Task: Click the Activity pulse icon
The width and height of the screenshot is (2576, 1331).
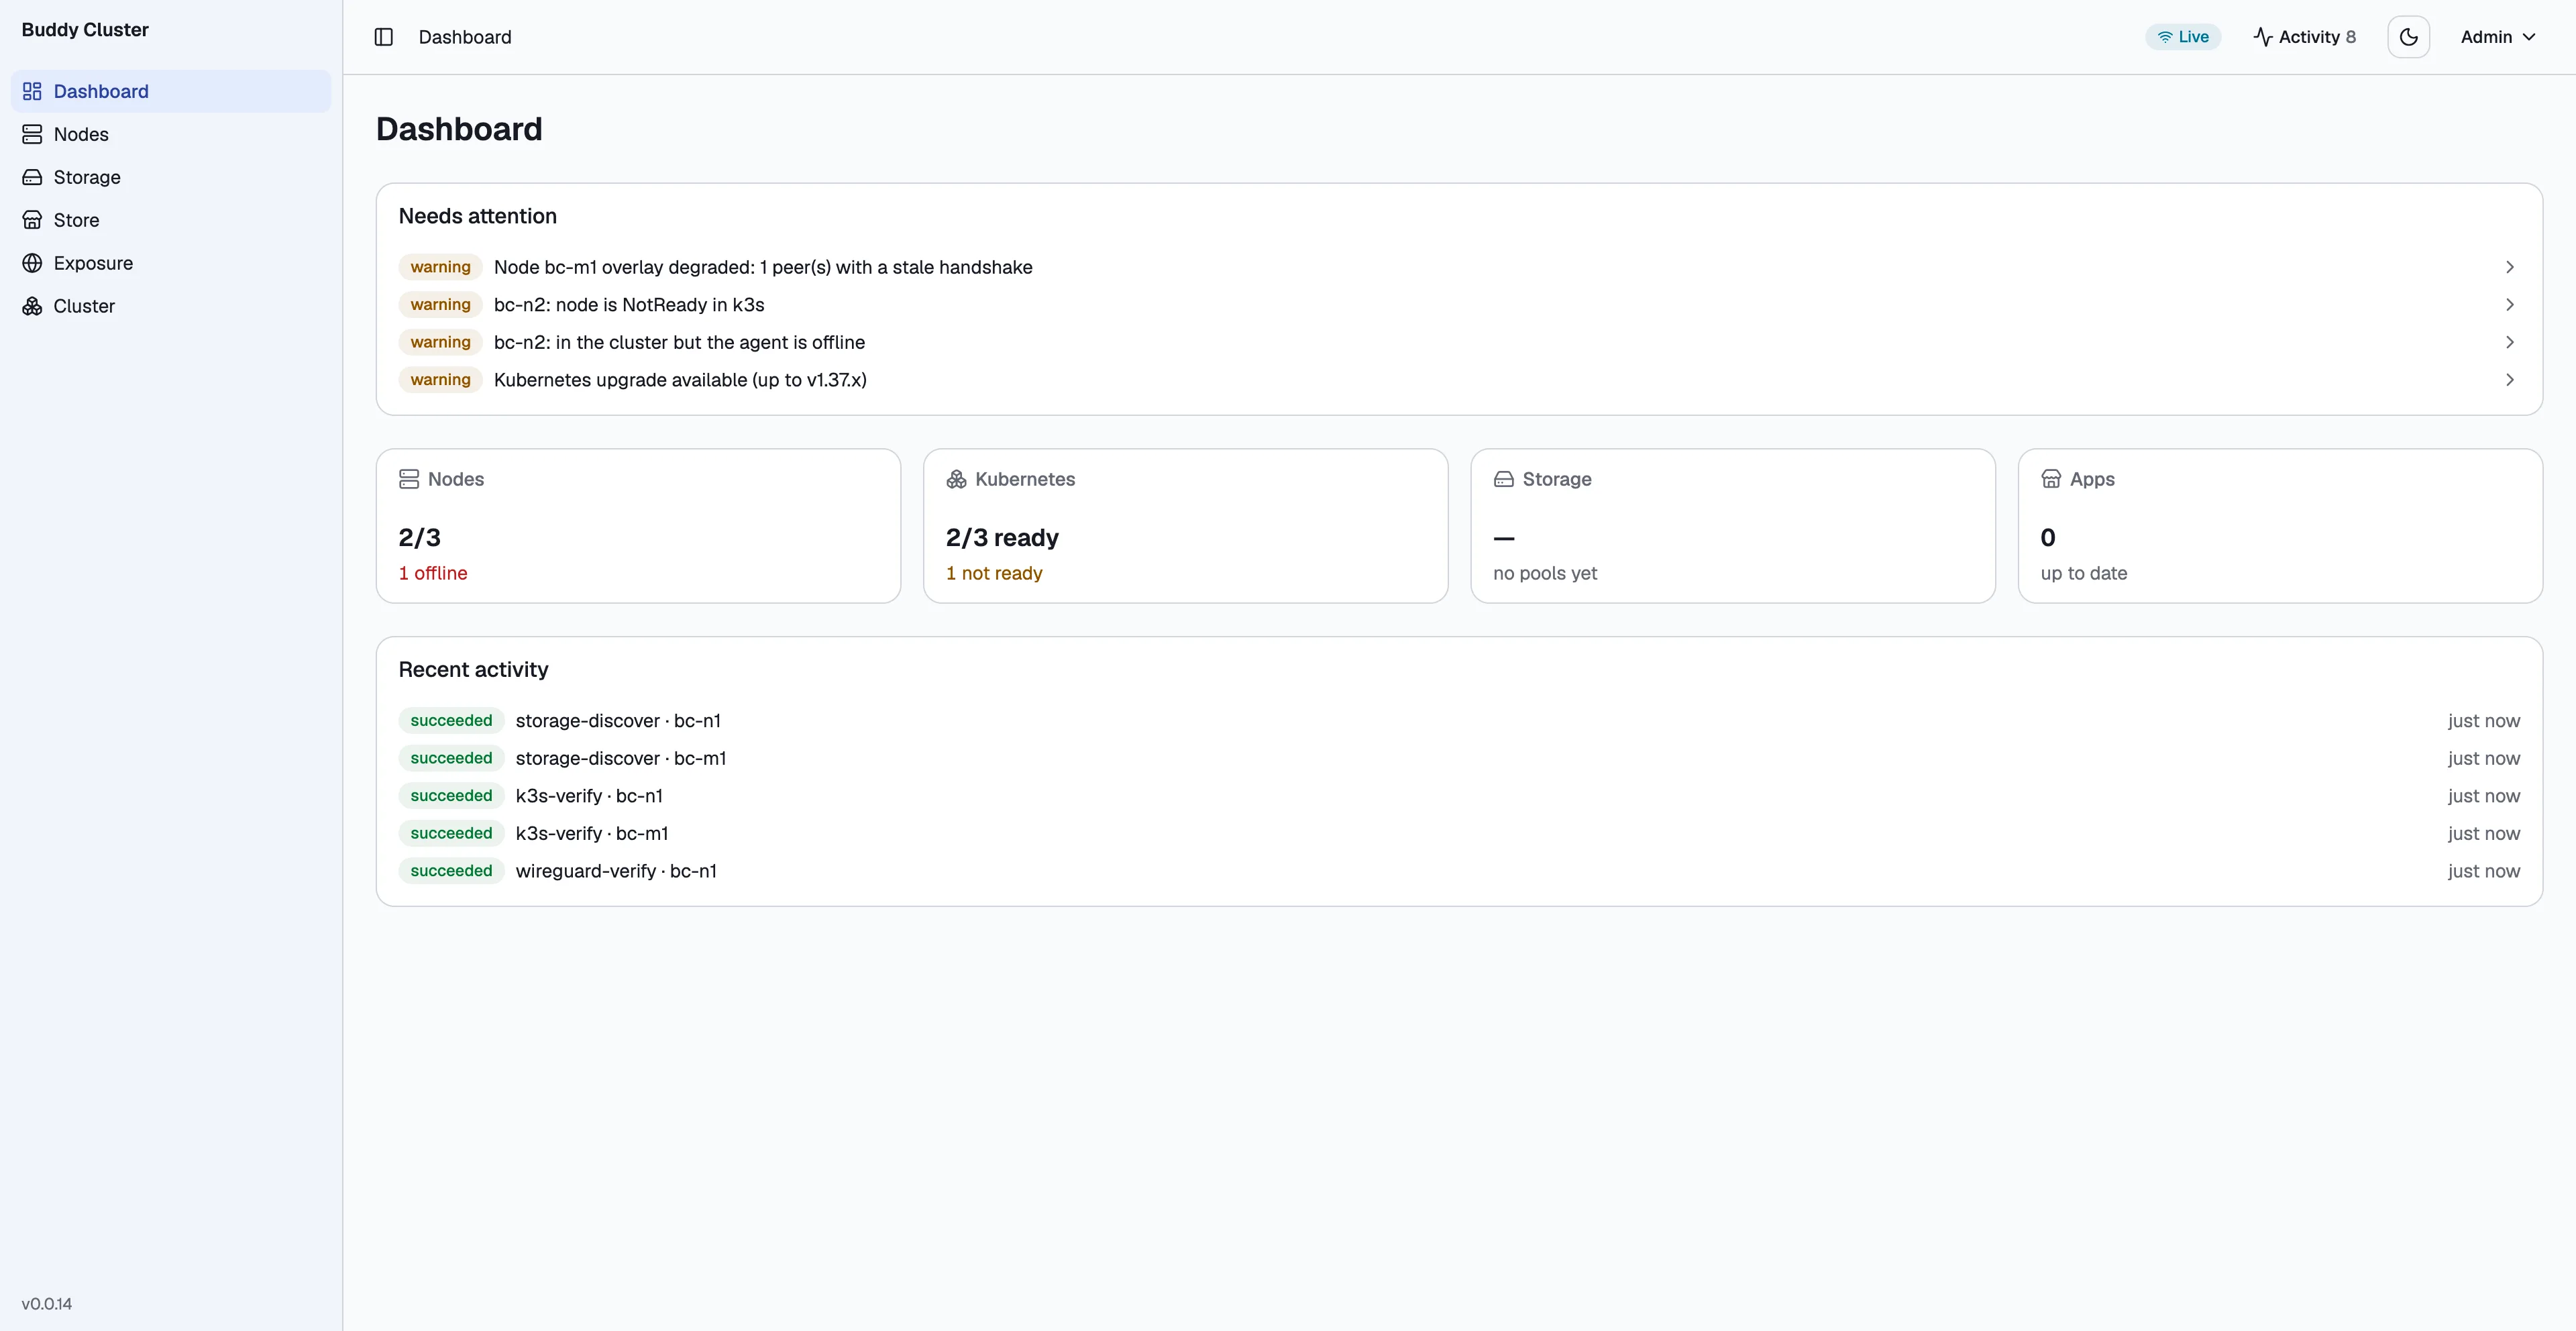Action: click(x=2262, y=37)
